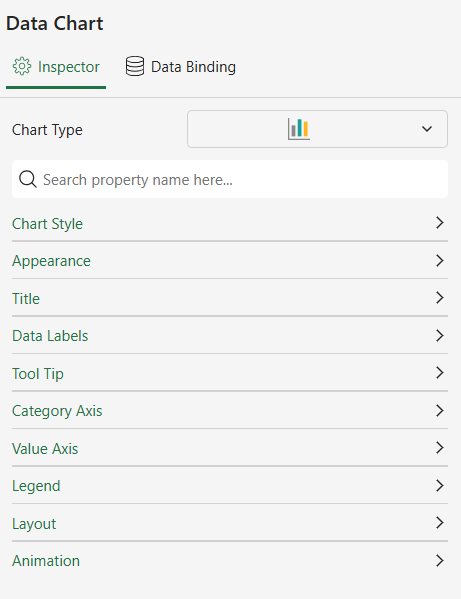
Task: Focus the search property name field
Action: coord(230,179)
